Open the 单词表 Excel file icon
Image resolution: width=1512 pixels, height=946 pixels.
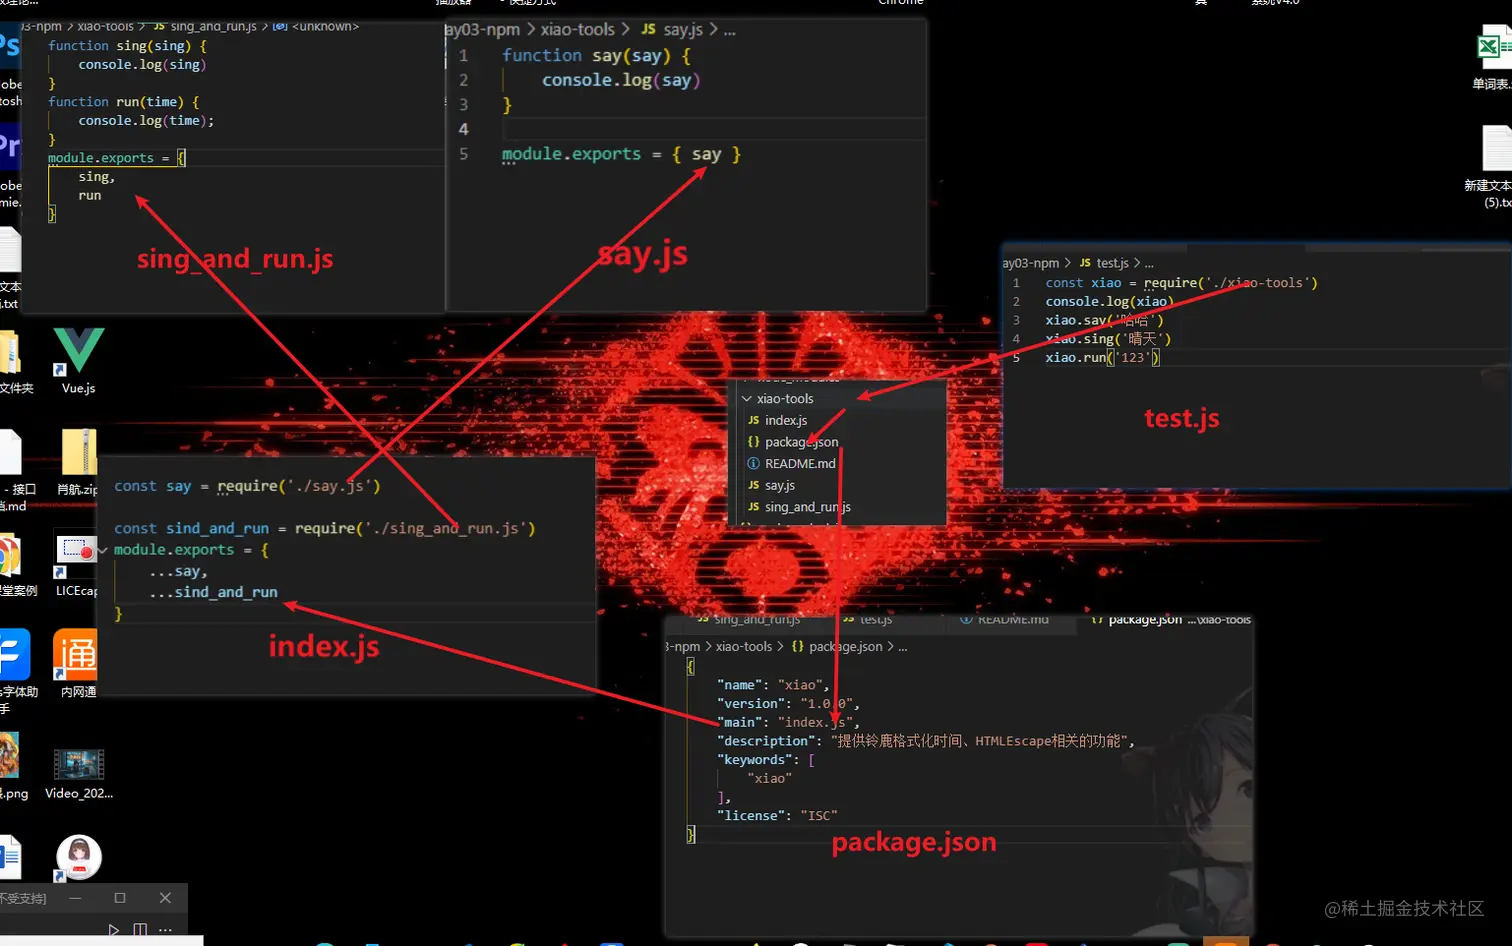tap(1493, 57)
